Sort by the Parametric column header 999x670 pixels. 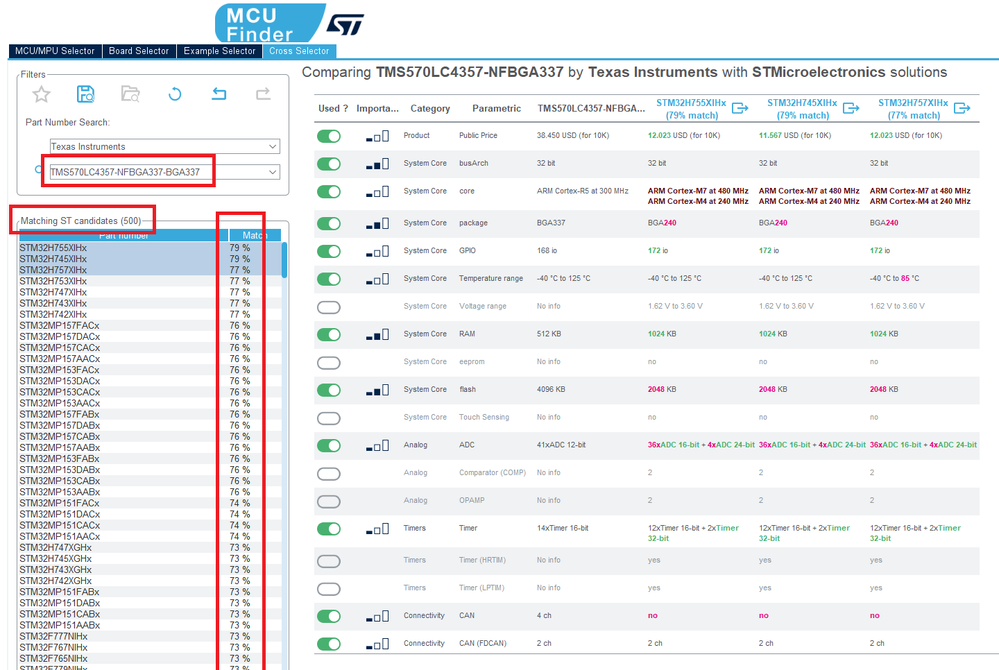496,108
